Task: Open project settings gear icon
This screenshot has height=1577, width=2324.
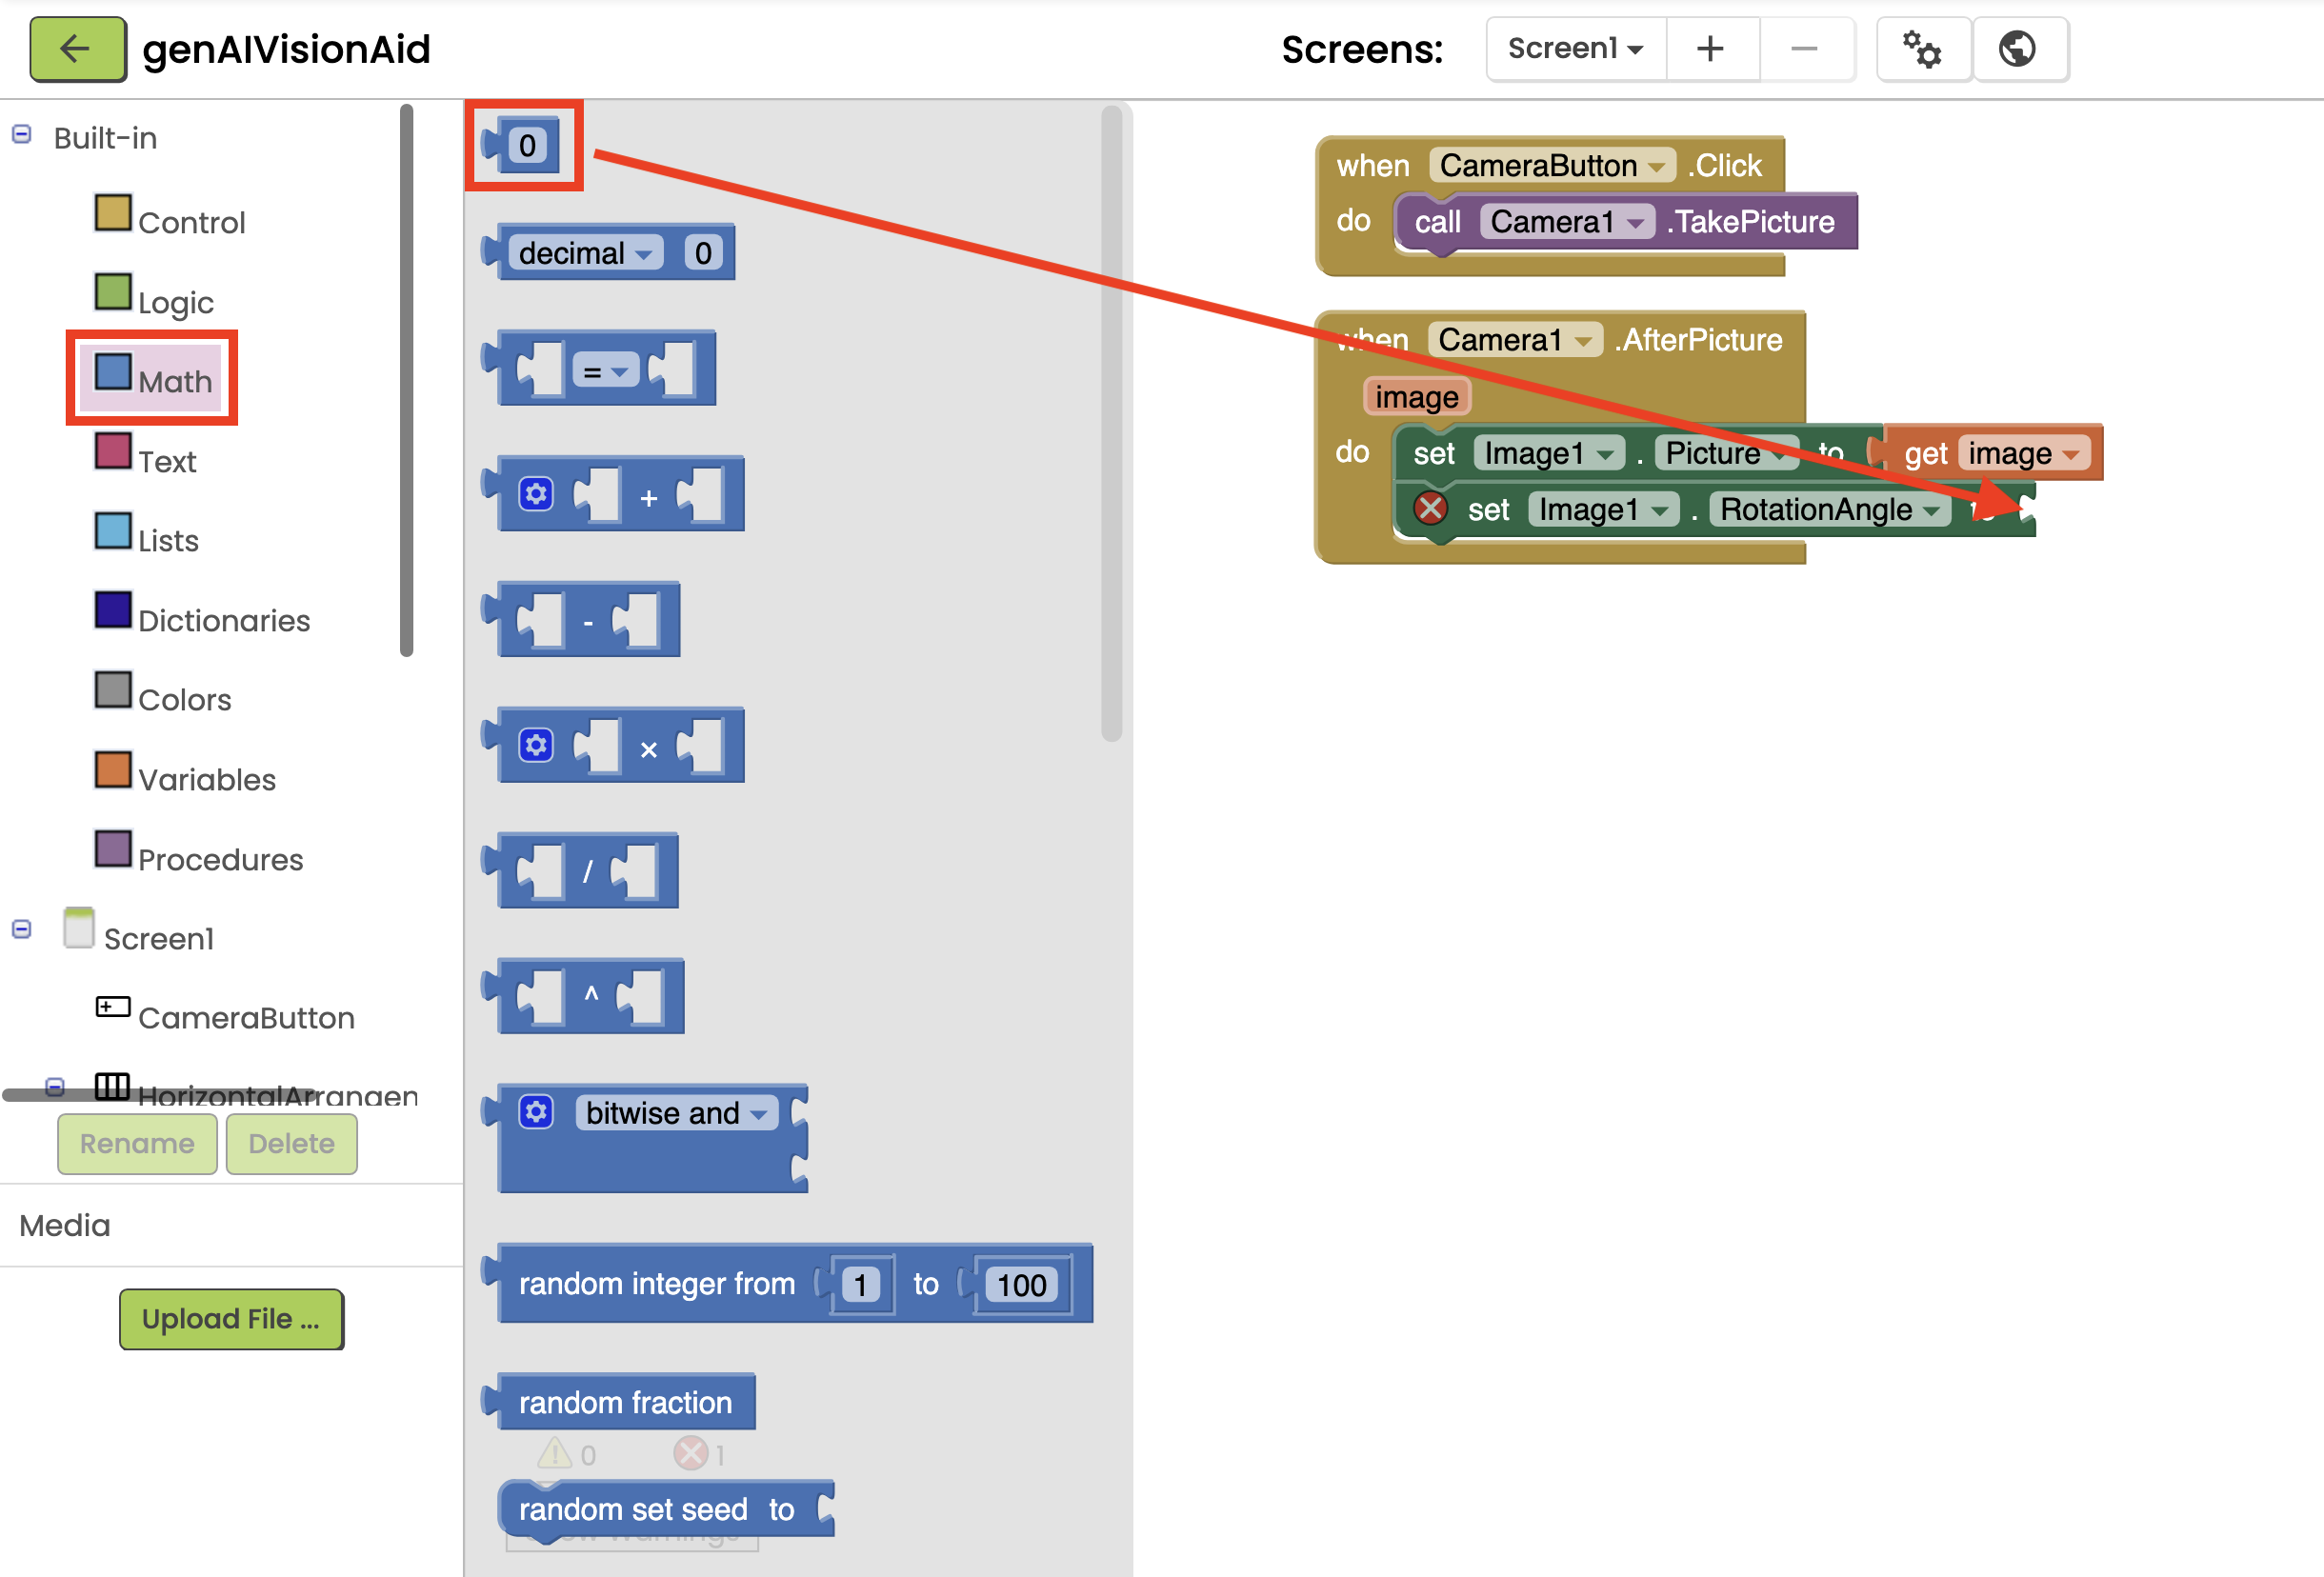Action: (1922, 49)
